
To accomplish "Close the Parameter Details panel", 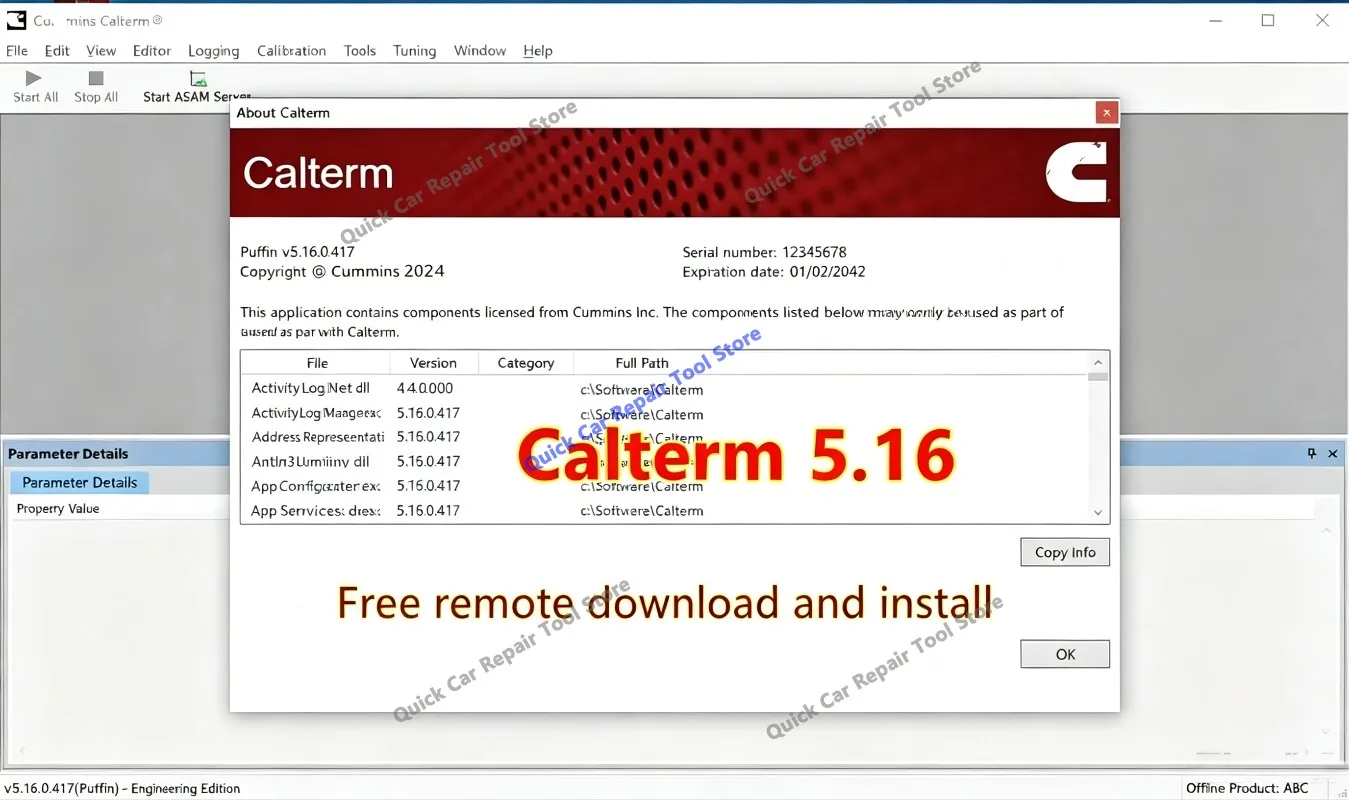I will pos(1332,453).
